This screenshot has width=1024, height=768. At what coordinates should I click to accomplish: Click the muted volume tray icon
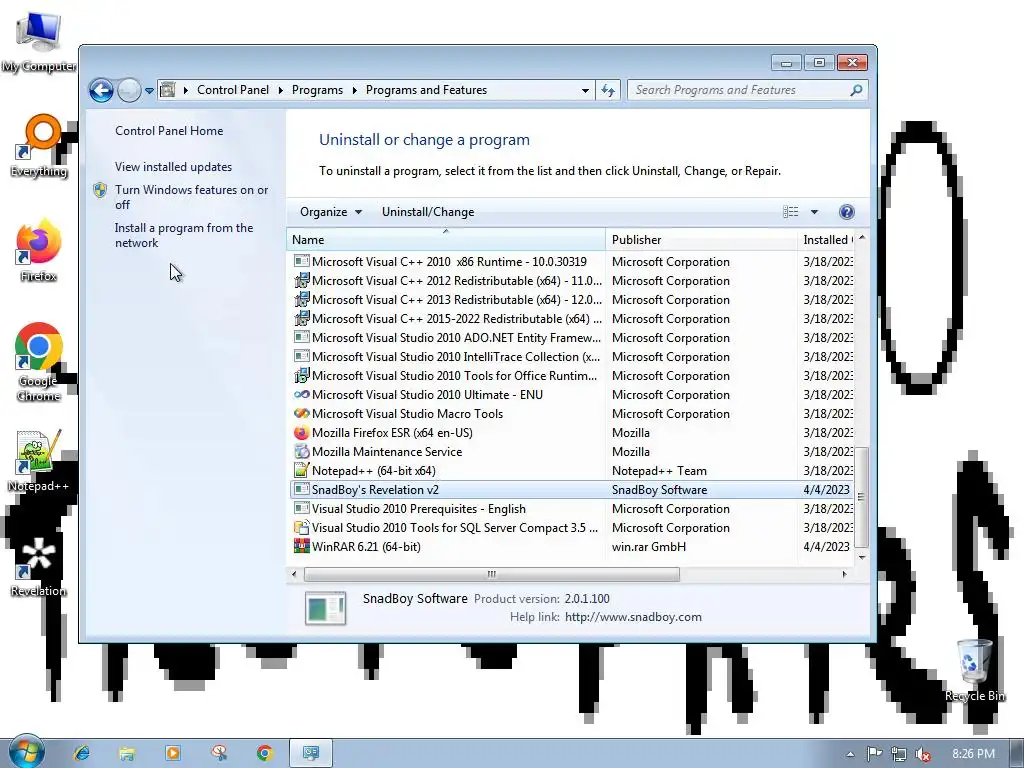[923, 754]
